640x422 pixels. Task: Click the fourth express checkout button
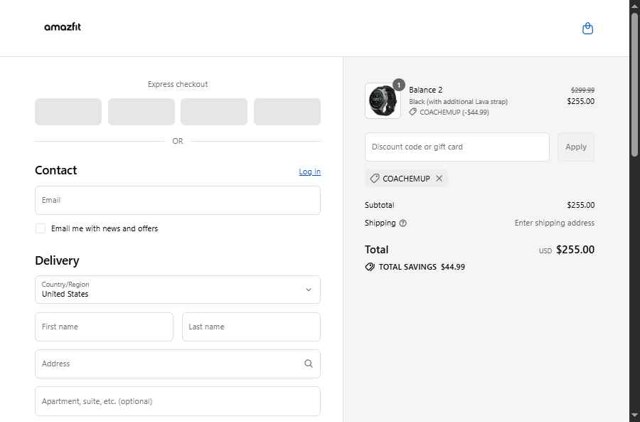click(287, 111)
